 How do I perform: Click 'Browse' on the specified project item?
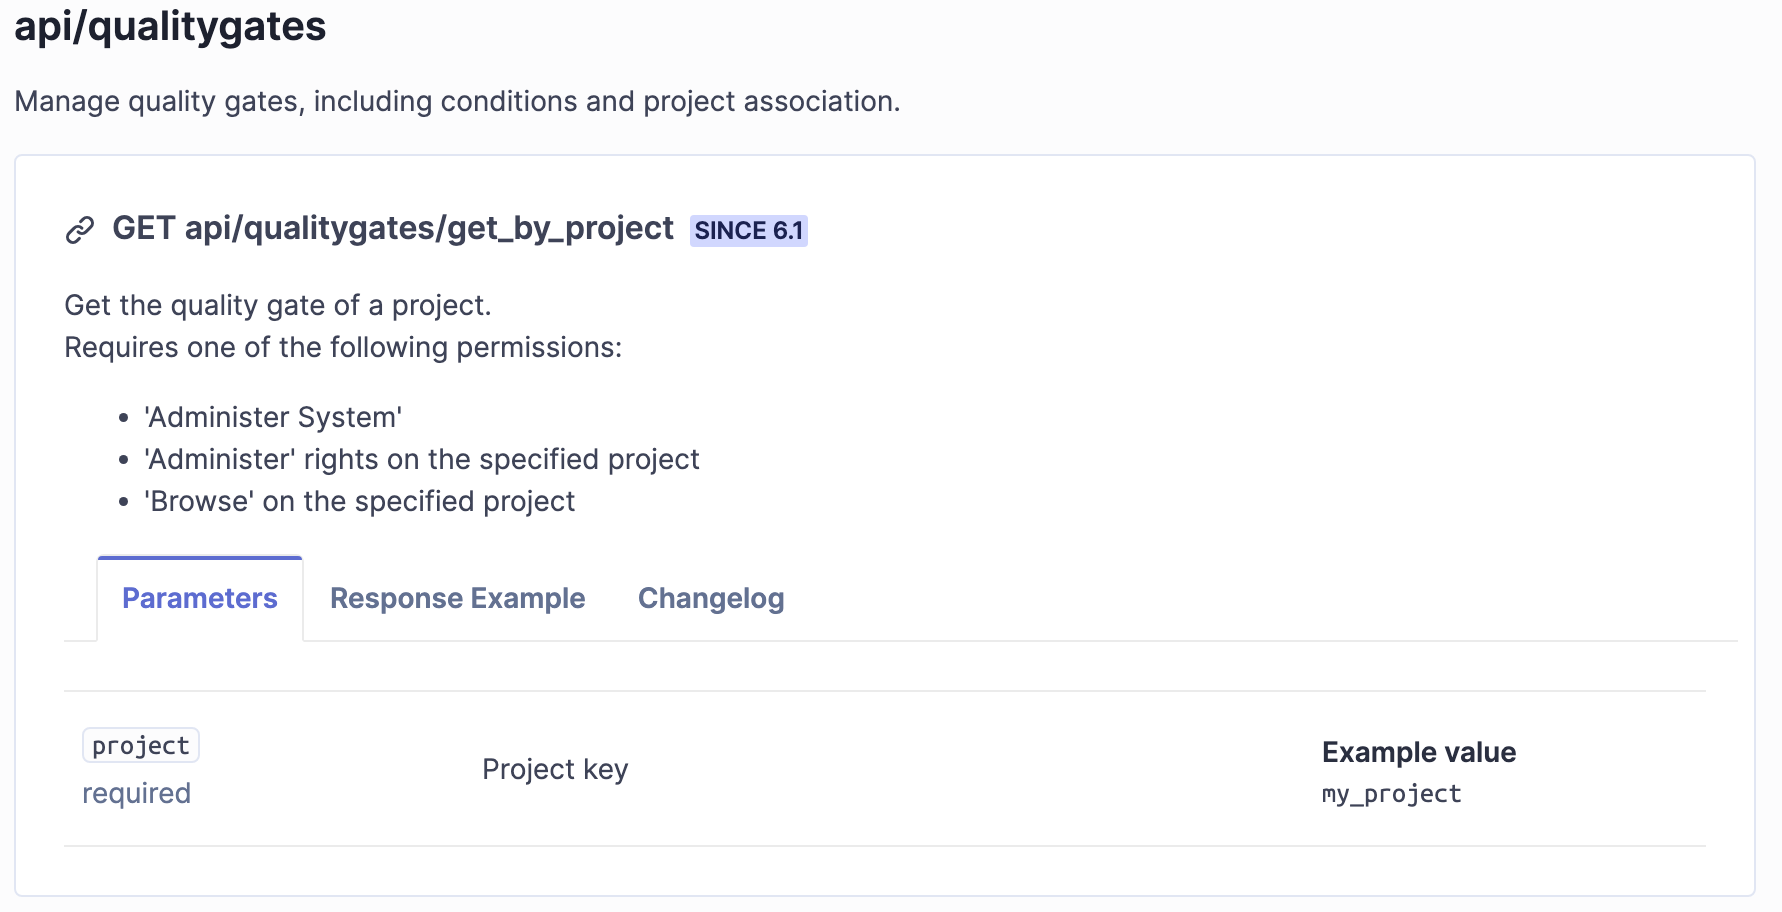[x=360, y=501]
